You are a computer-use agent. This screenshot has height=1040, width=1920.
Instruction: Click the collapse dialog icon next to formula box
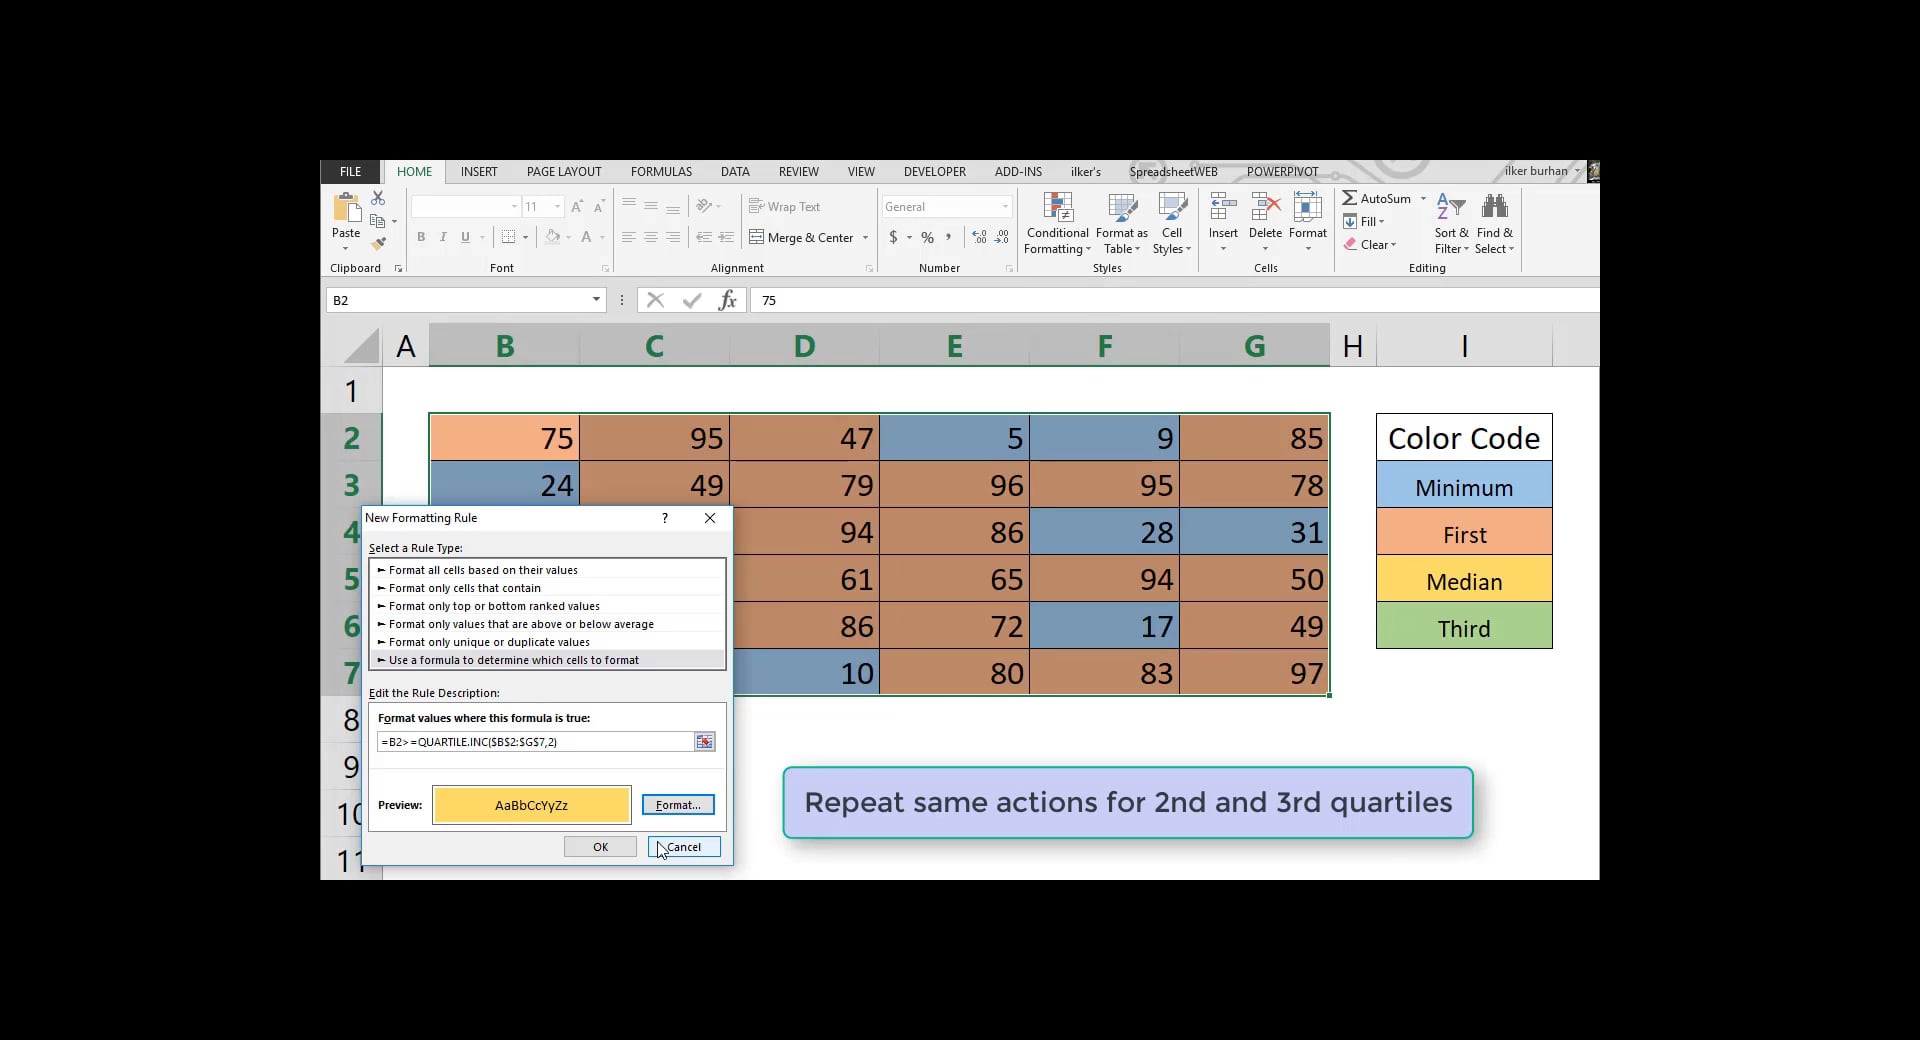tap(704, 741)
